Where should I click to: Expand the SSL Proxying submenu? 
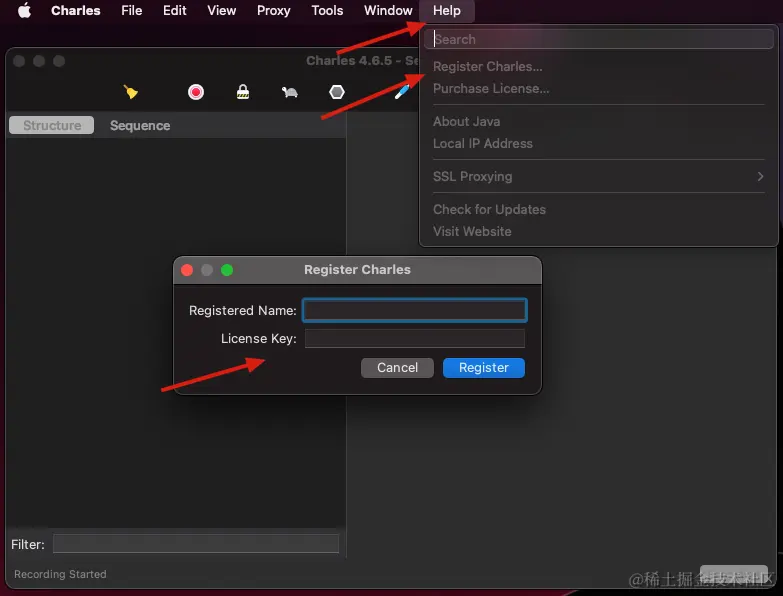click(x=598, y=176)
